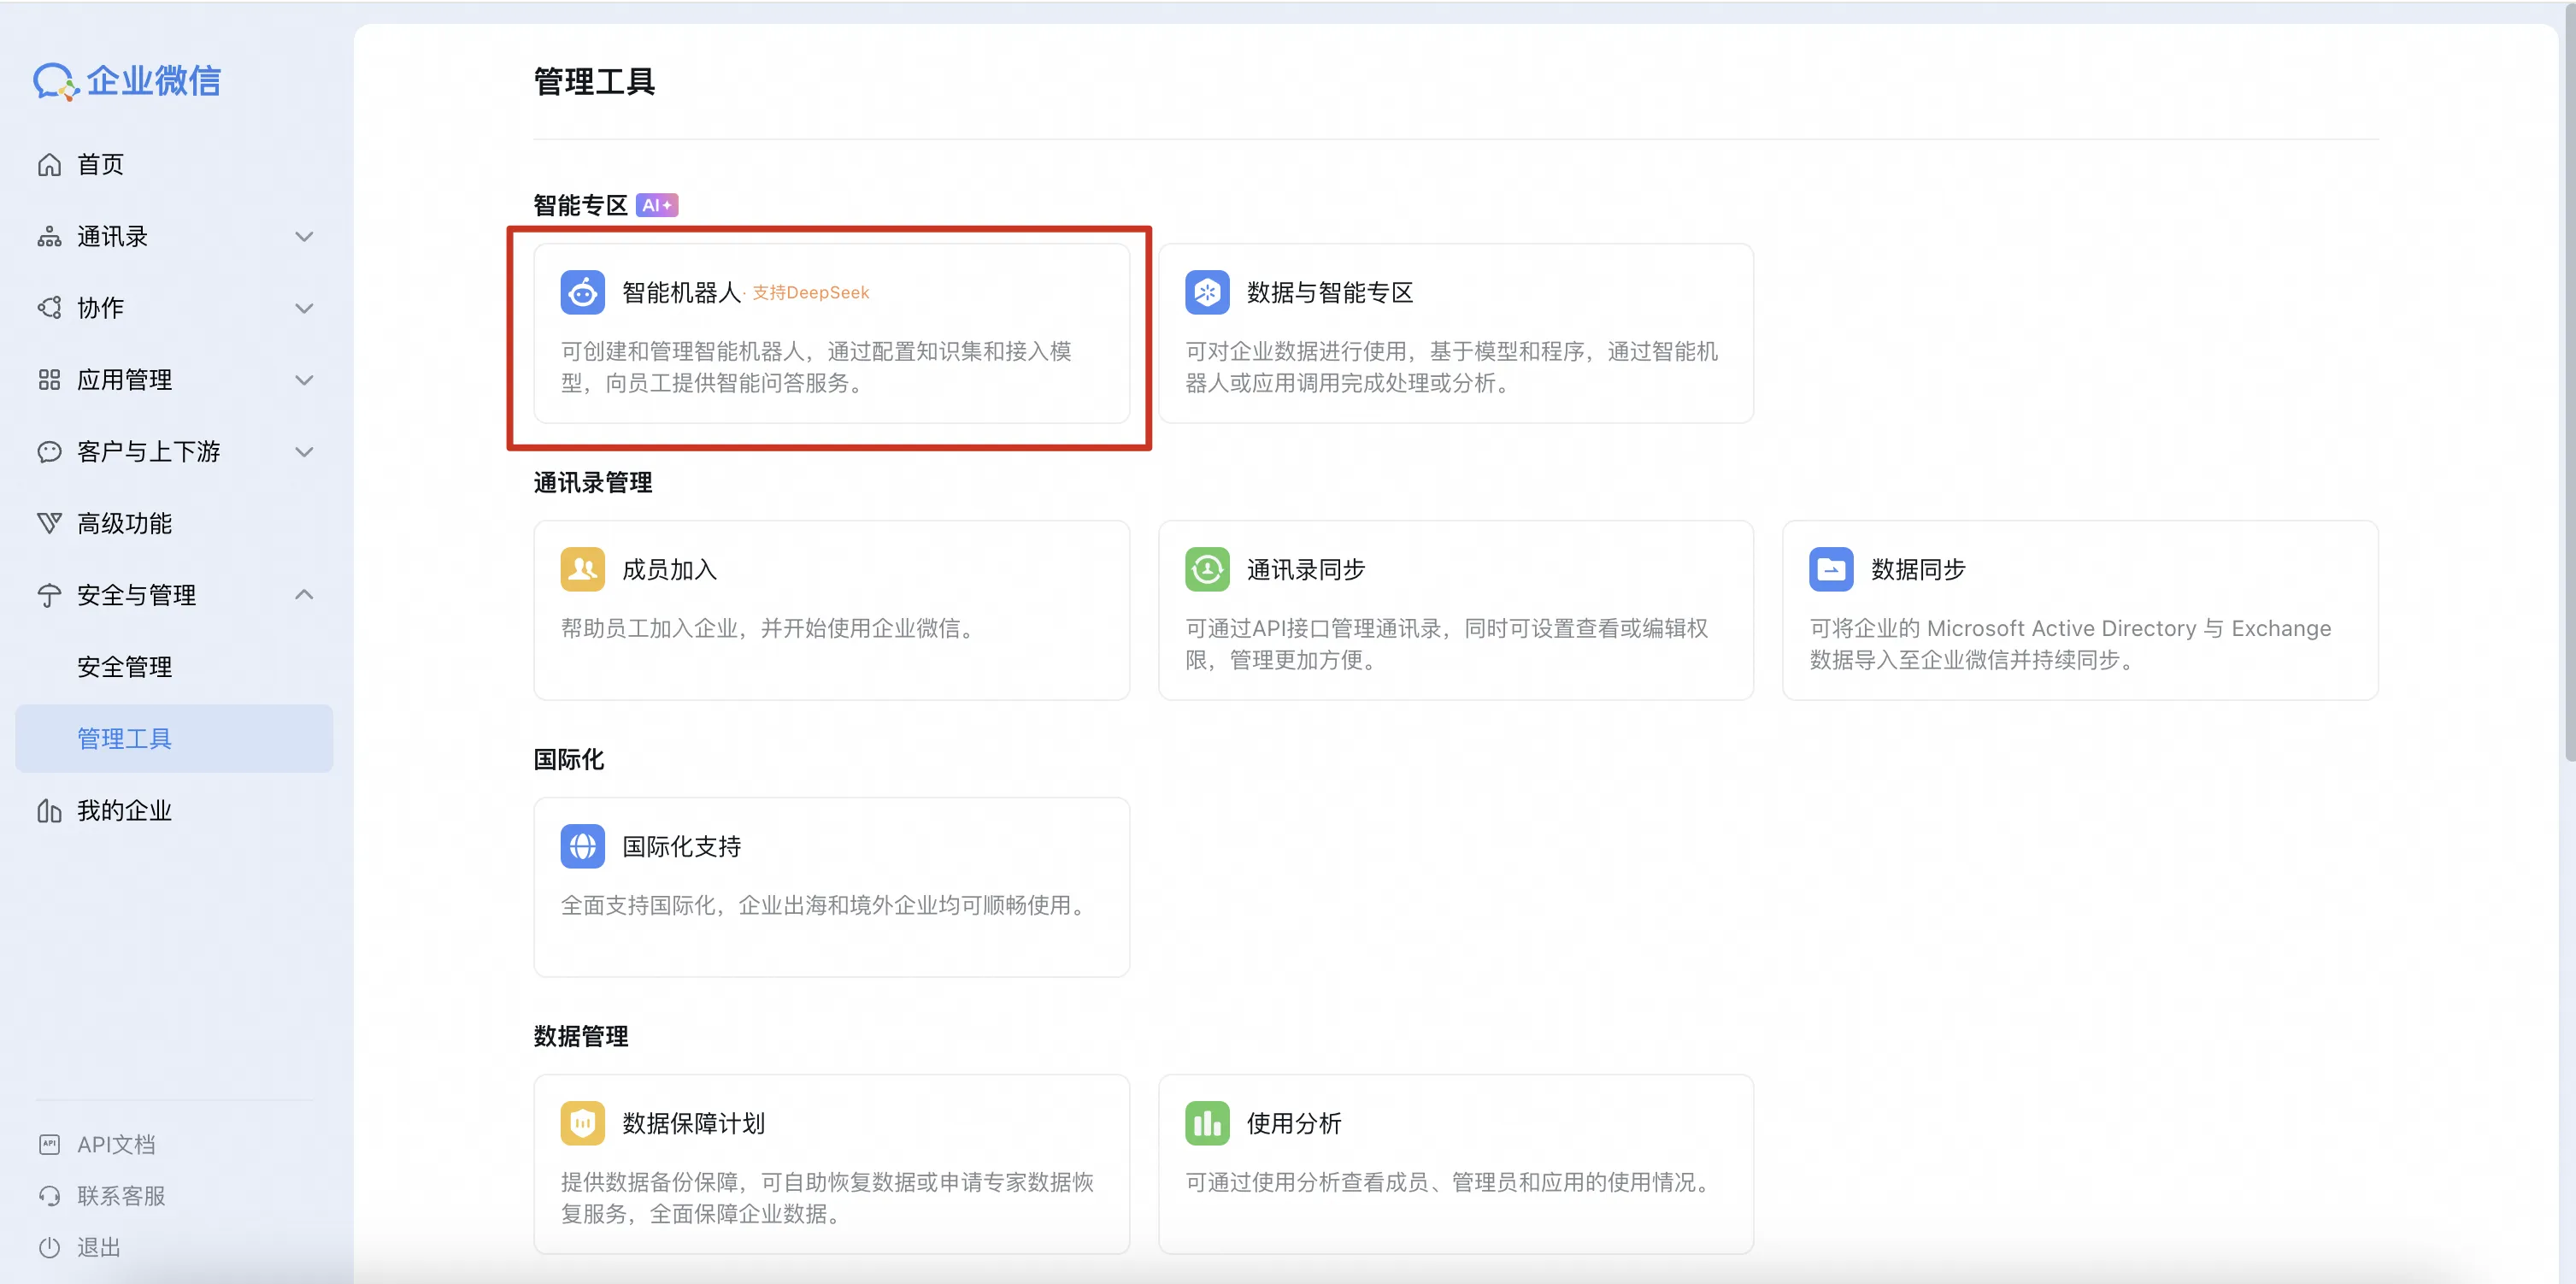This screenshot has height=1284, width=2576.
Task: Switch to 安全管理 in sidebar
Action: tap(124, 666)
